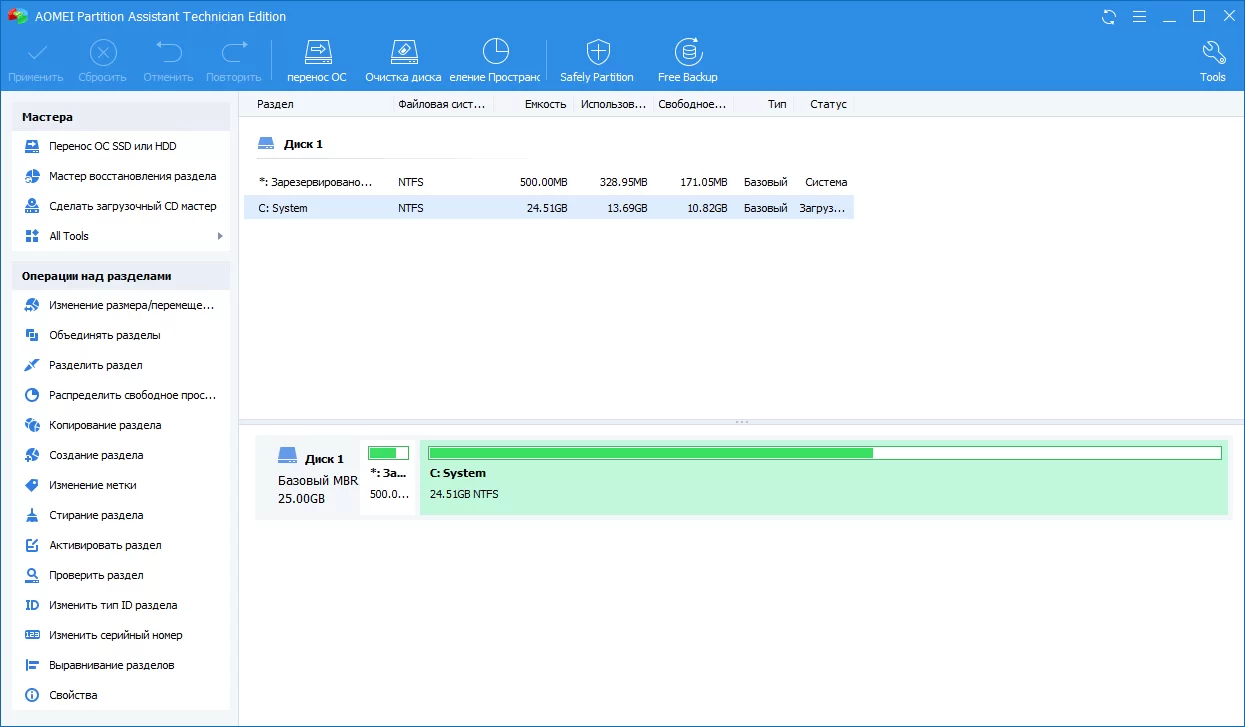Select Создание раздела operation

(121, 455)
